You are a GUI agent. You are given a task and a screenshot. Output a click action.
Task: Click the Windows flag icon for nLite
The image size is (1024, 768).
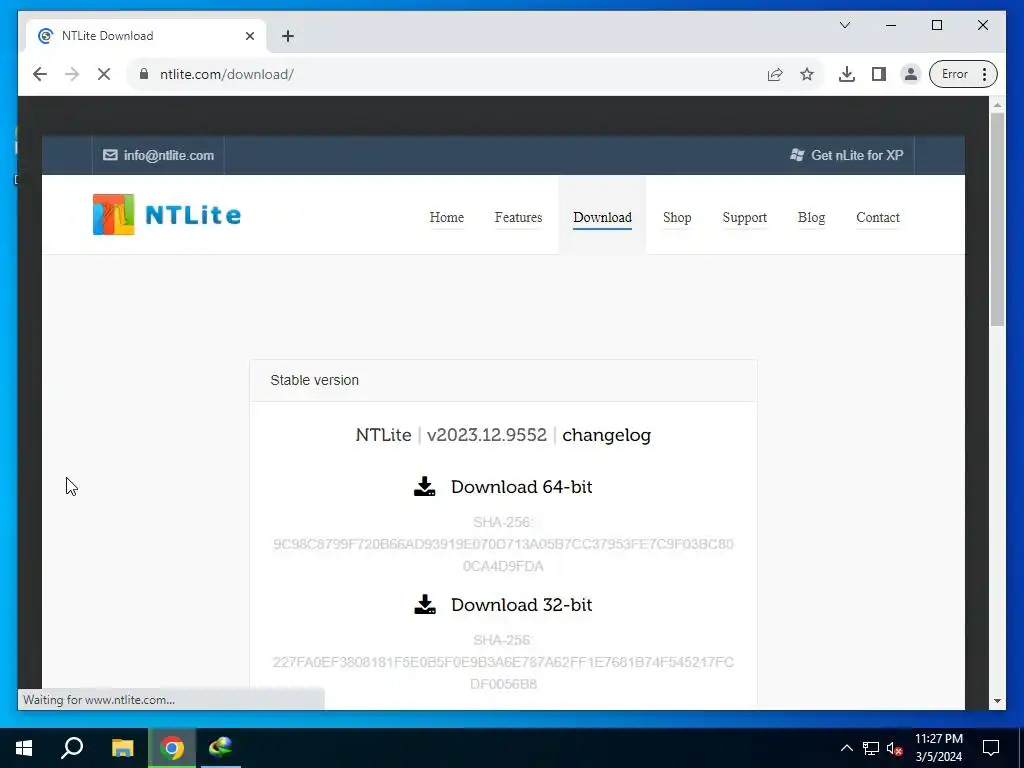tap(797, 155)
